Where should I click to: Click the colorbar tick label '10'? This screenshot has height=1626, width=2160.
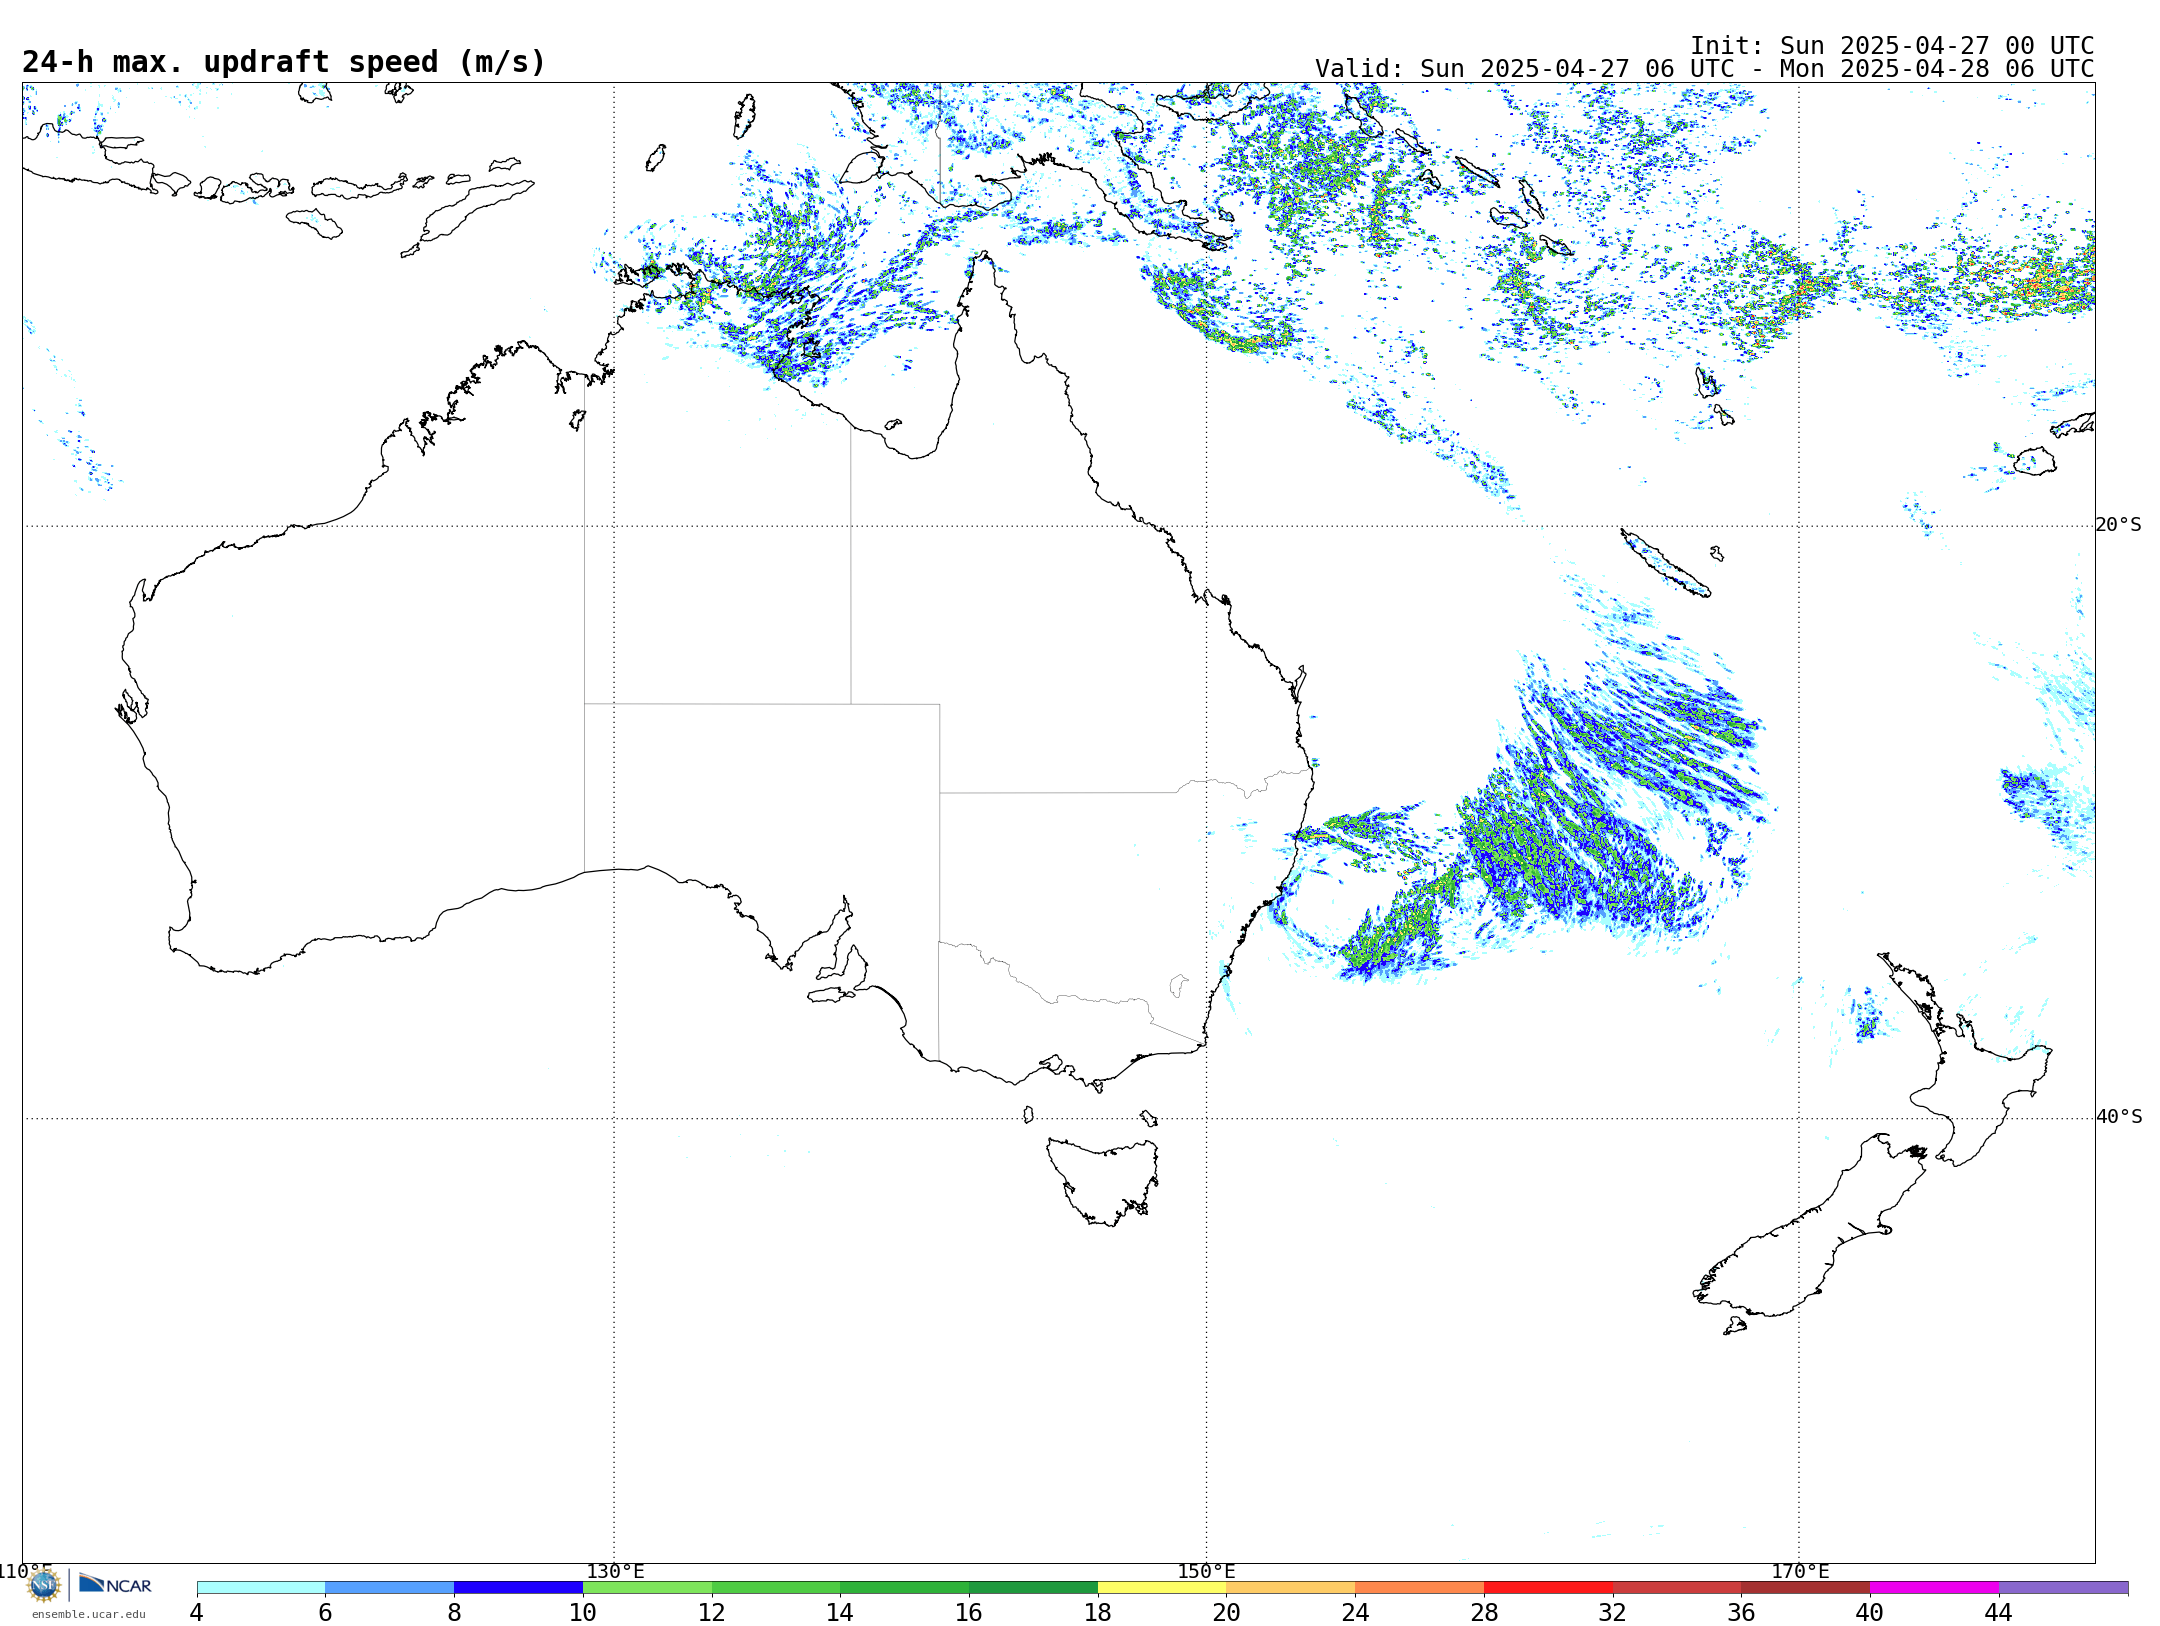click(x=583, y=1612)
